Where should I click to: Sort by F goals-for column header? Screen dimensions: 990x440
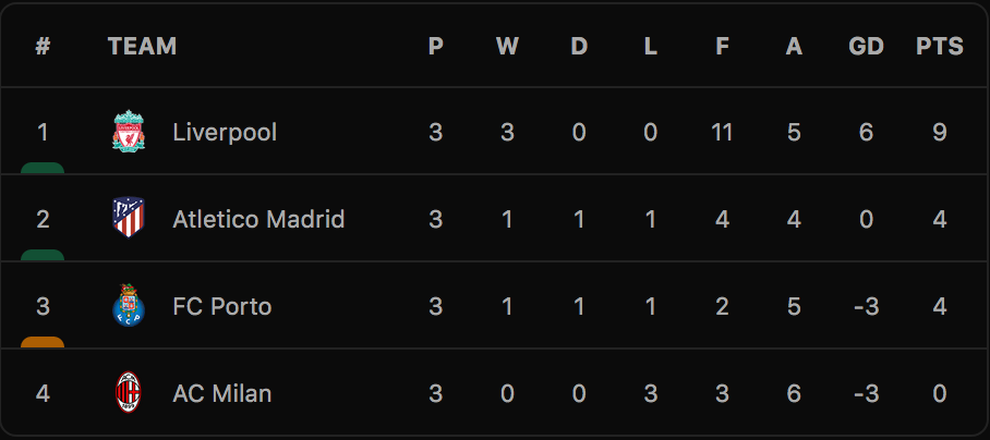tap(722, 46)
